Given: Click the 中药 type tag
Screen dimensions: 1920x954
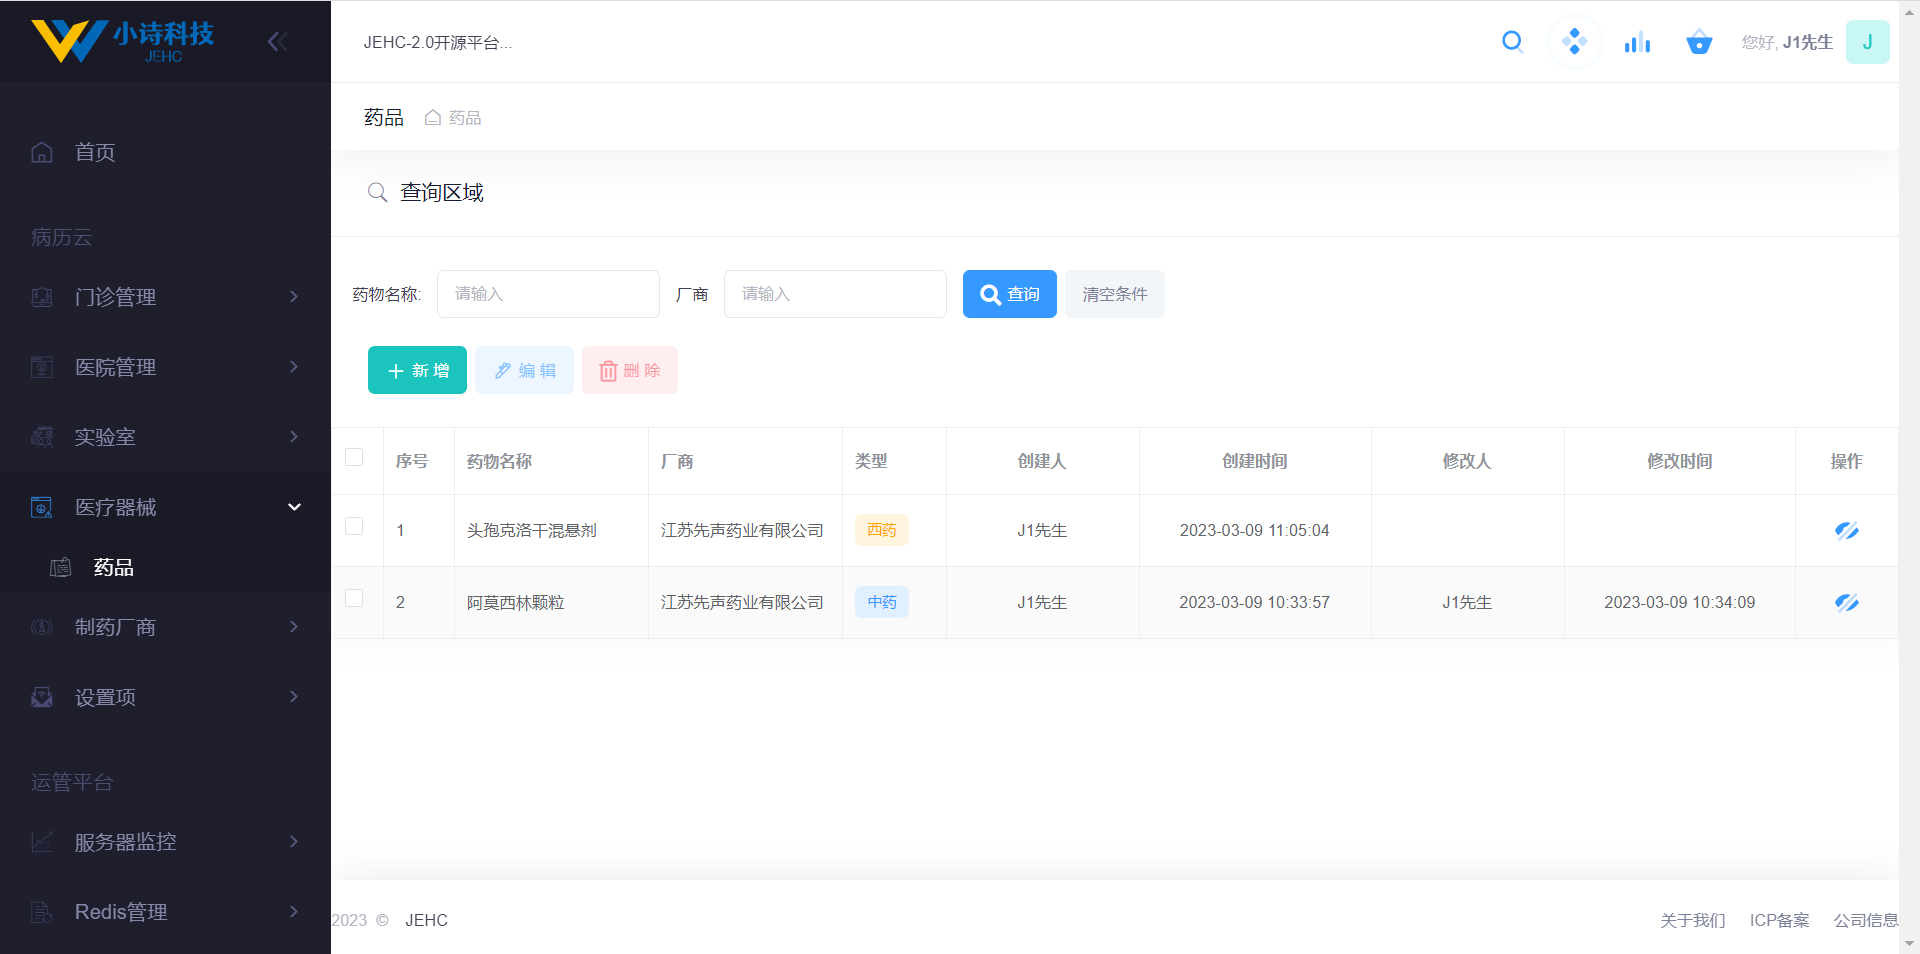Looking at the screenshot, I should pyautogui.click(x=881, y=602).
